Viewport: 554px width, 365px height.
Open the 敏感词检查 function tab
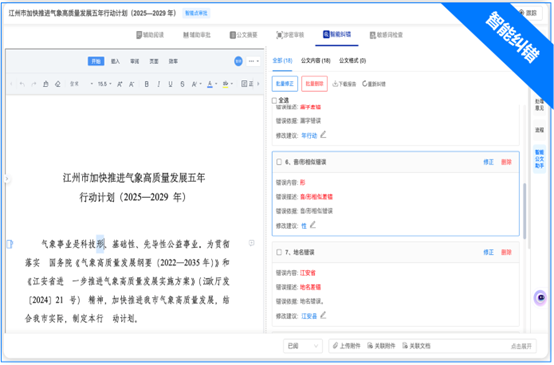tap(386, 35)
